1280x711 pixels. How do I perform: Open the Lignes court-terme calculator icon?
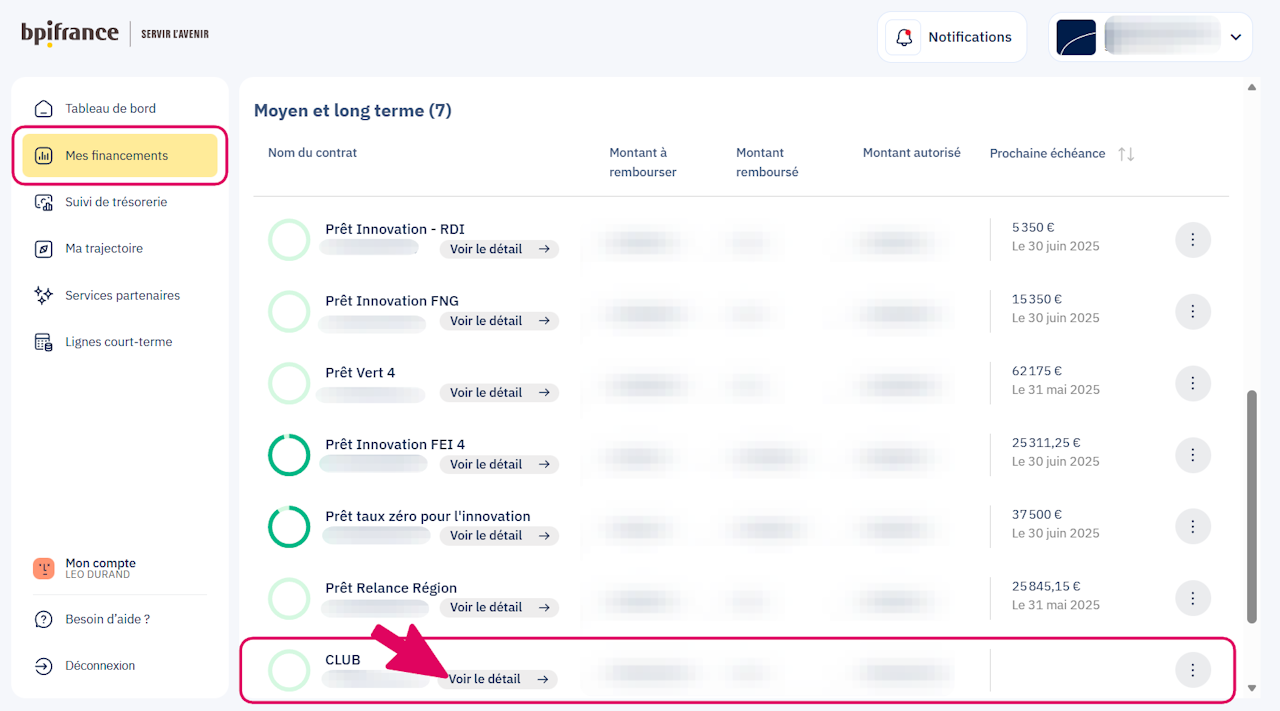tap(43, 342)
